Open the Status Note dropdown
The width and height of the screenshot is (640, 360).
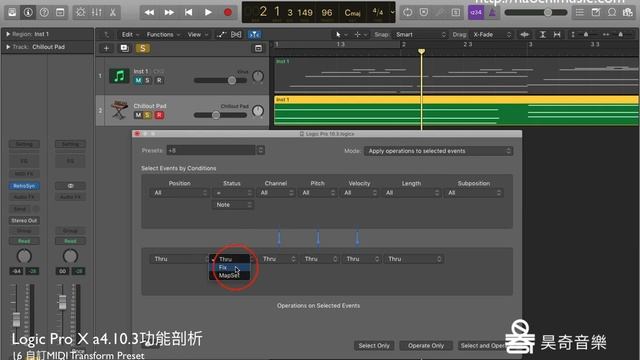[x=232, y=205]
